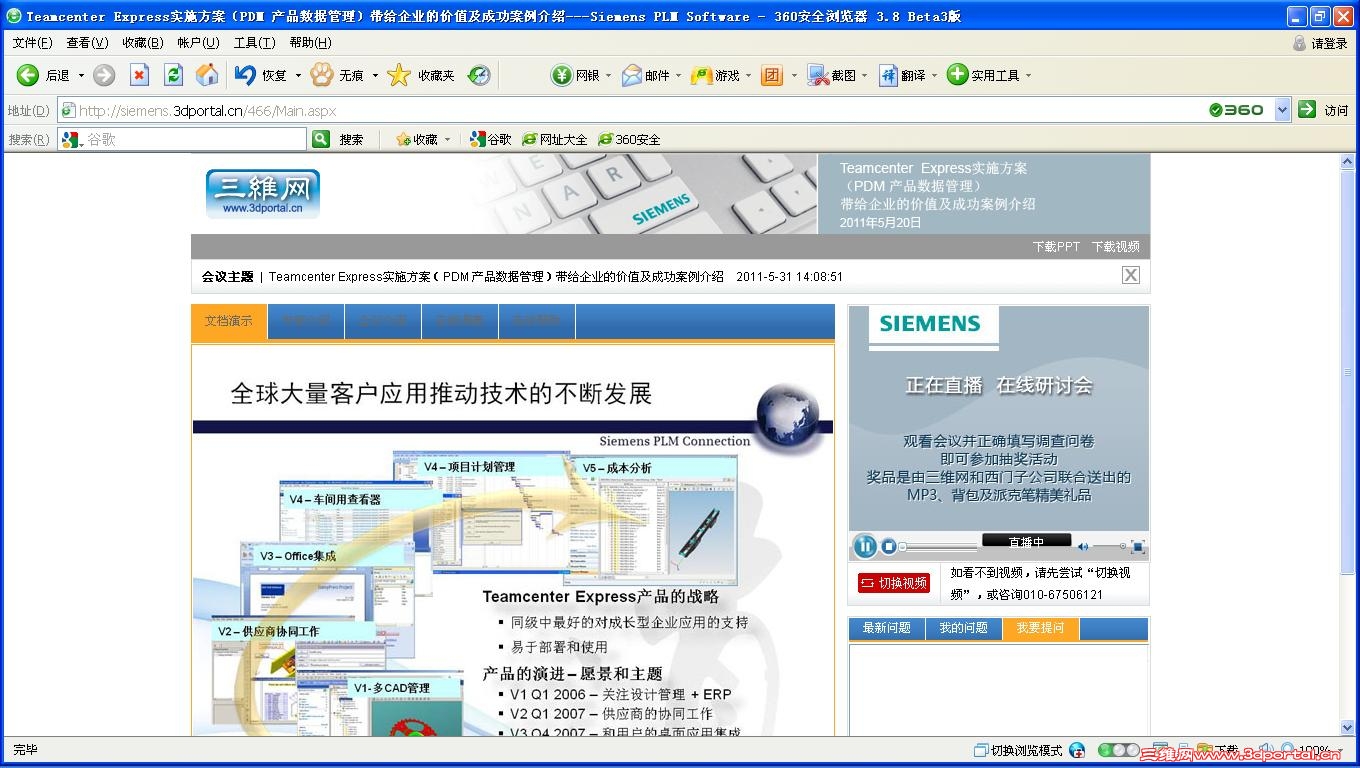
Task: Open the home page with the house icon
Action: [207, 75]
